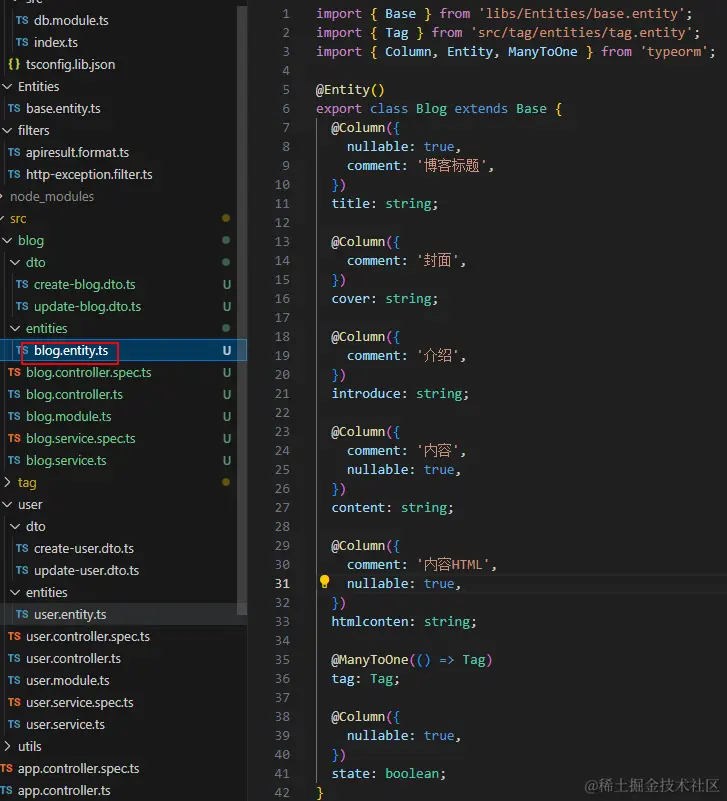
Task: Select blog.entity.ts in the file tree
Action: (71, 350)
